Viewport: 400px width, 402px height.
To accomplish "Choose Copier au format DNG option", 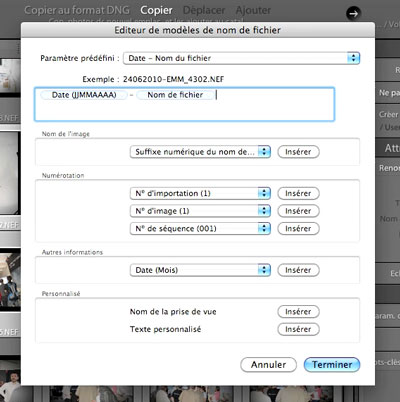I will coord(77,10).
